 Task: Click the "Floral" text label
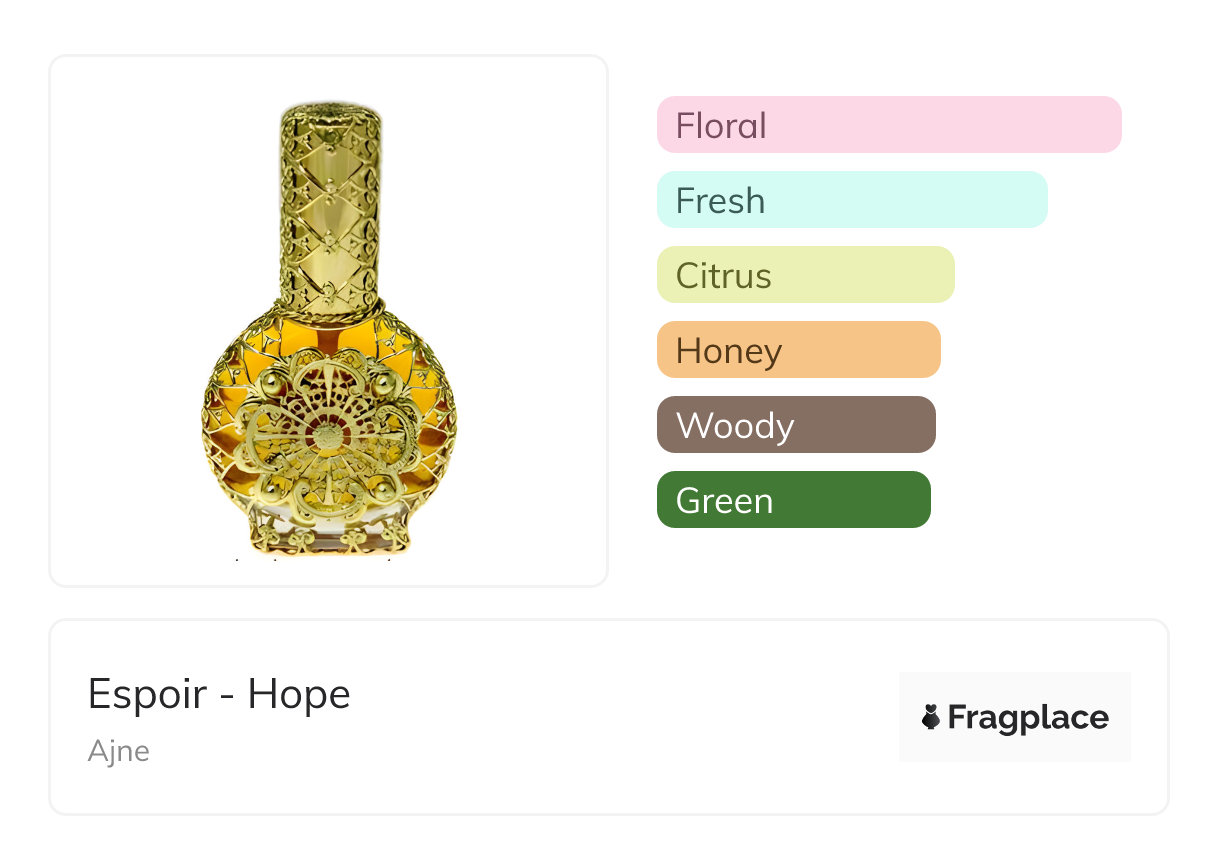pos(721,126)
